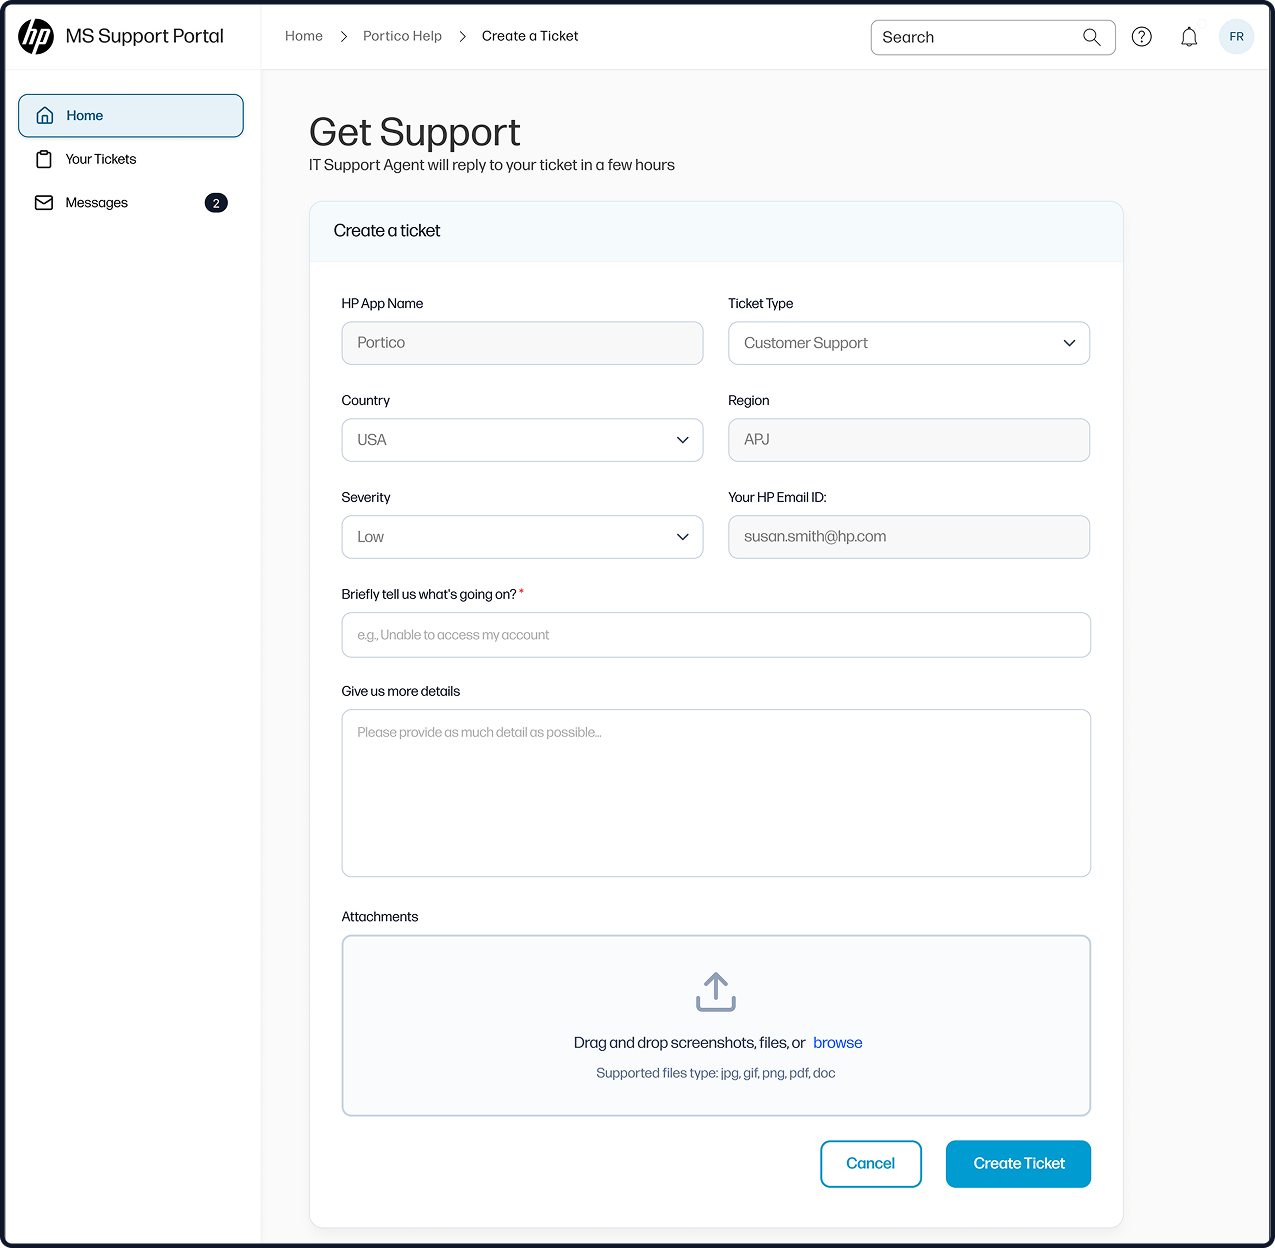Open help via question mark icon

coord(1141,37)
